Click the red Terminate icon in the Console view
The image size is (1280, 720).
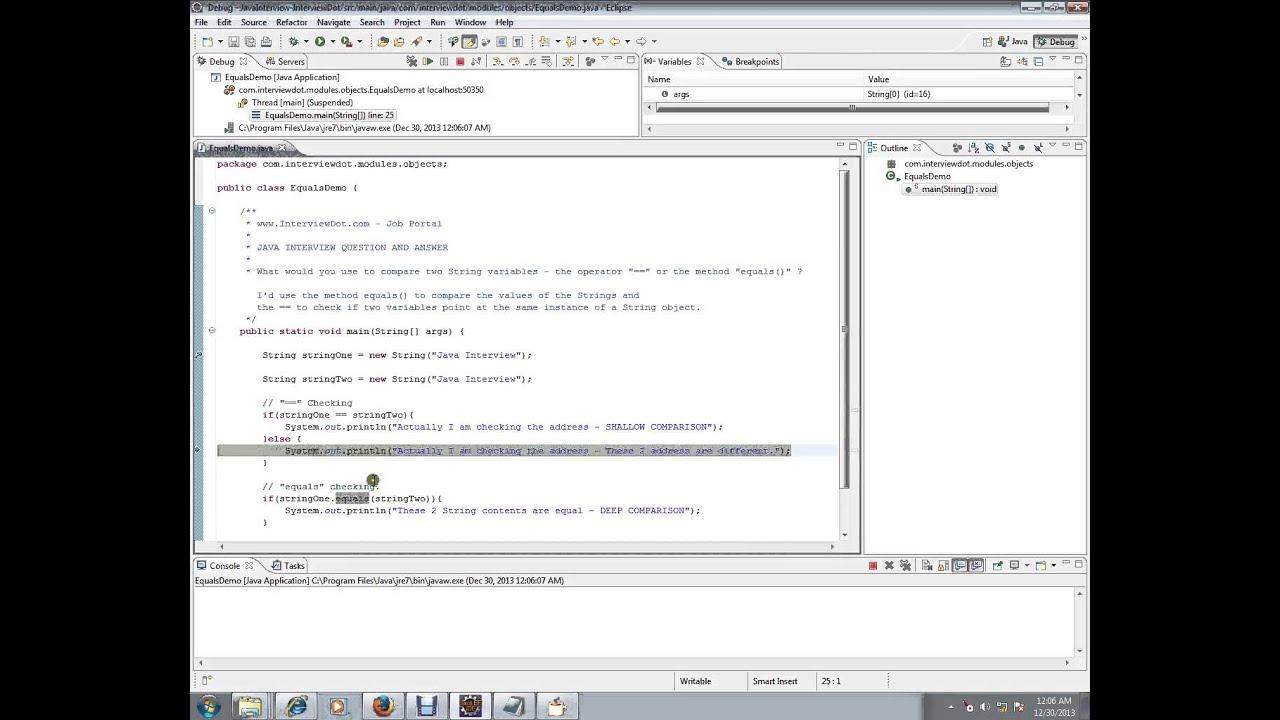[873, 565]
